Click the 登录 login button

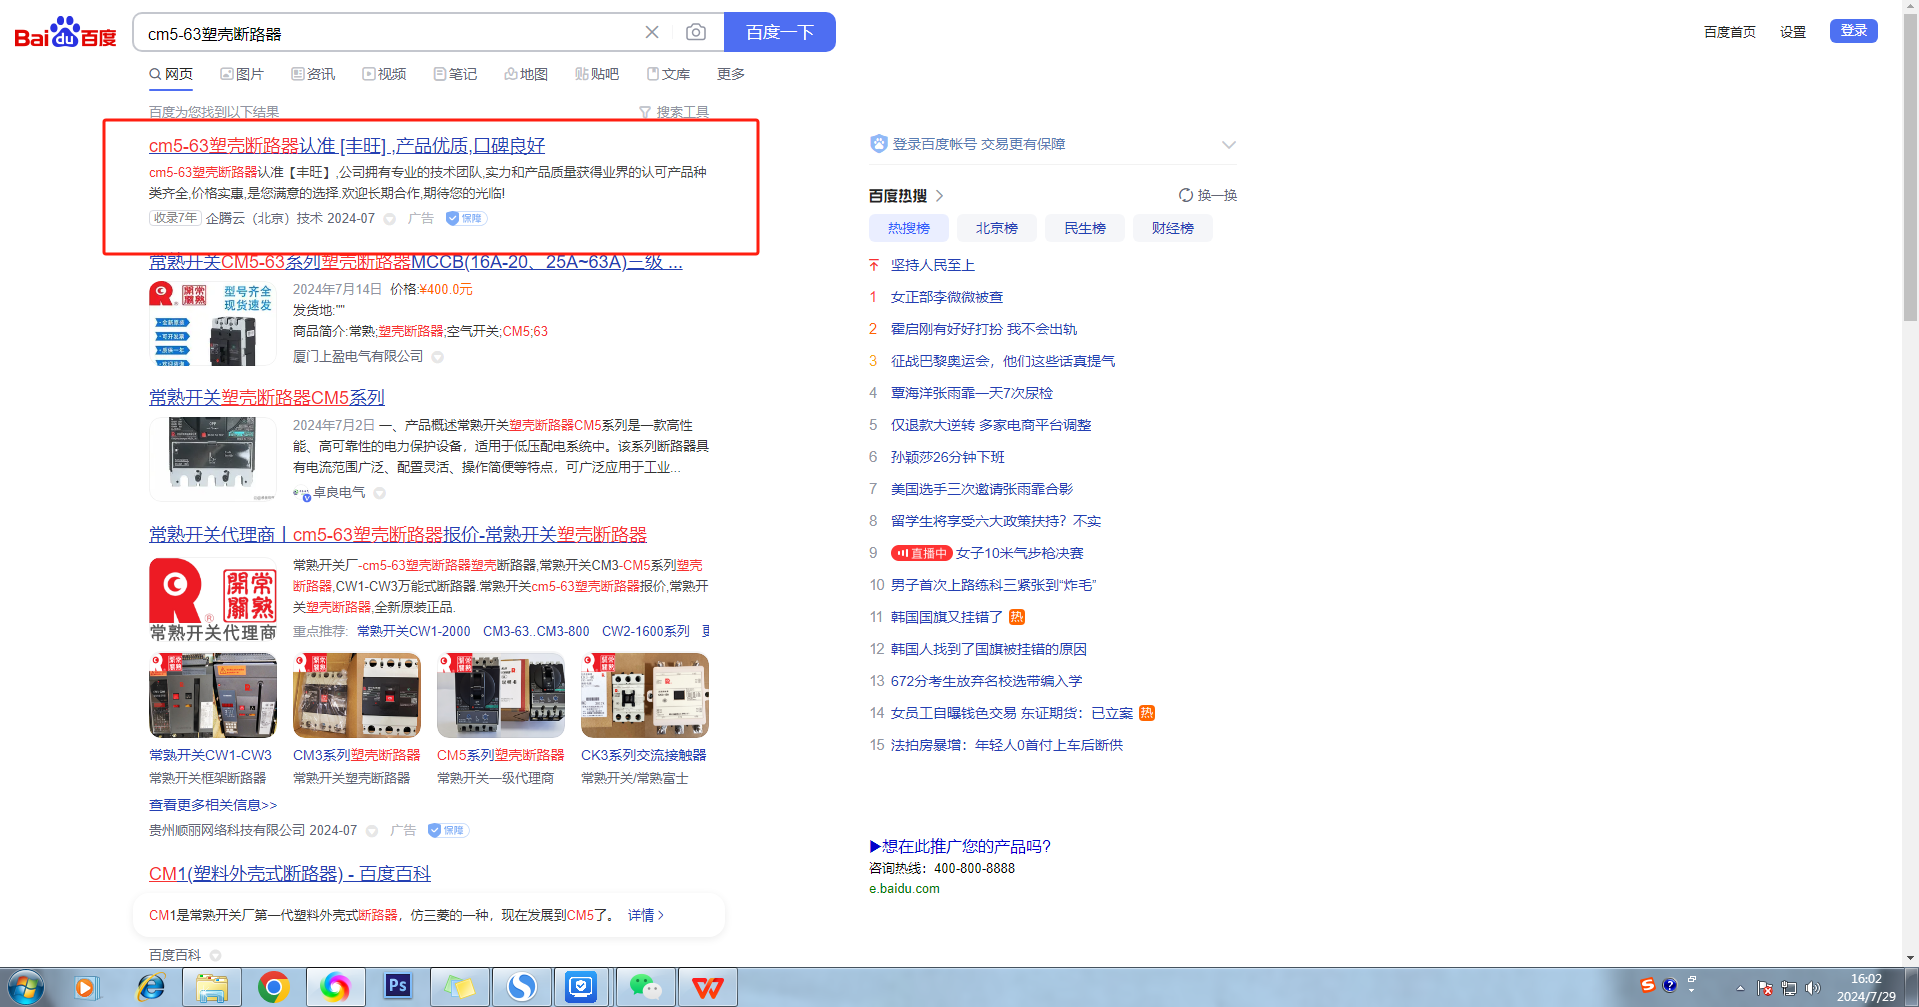[1853, 31]
